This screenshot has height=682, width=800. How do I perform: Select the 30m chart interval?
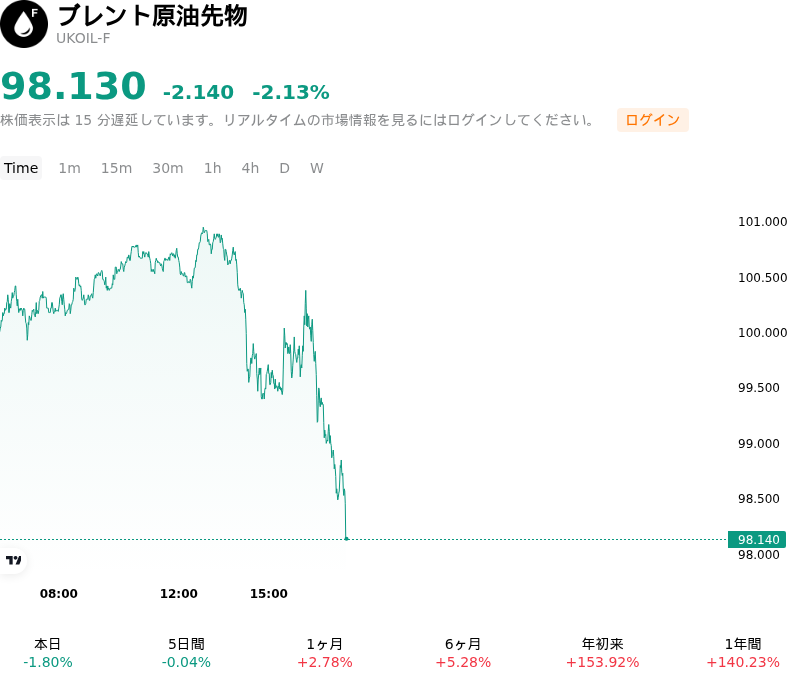coord(168,168)
